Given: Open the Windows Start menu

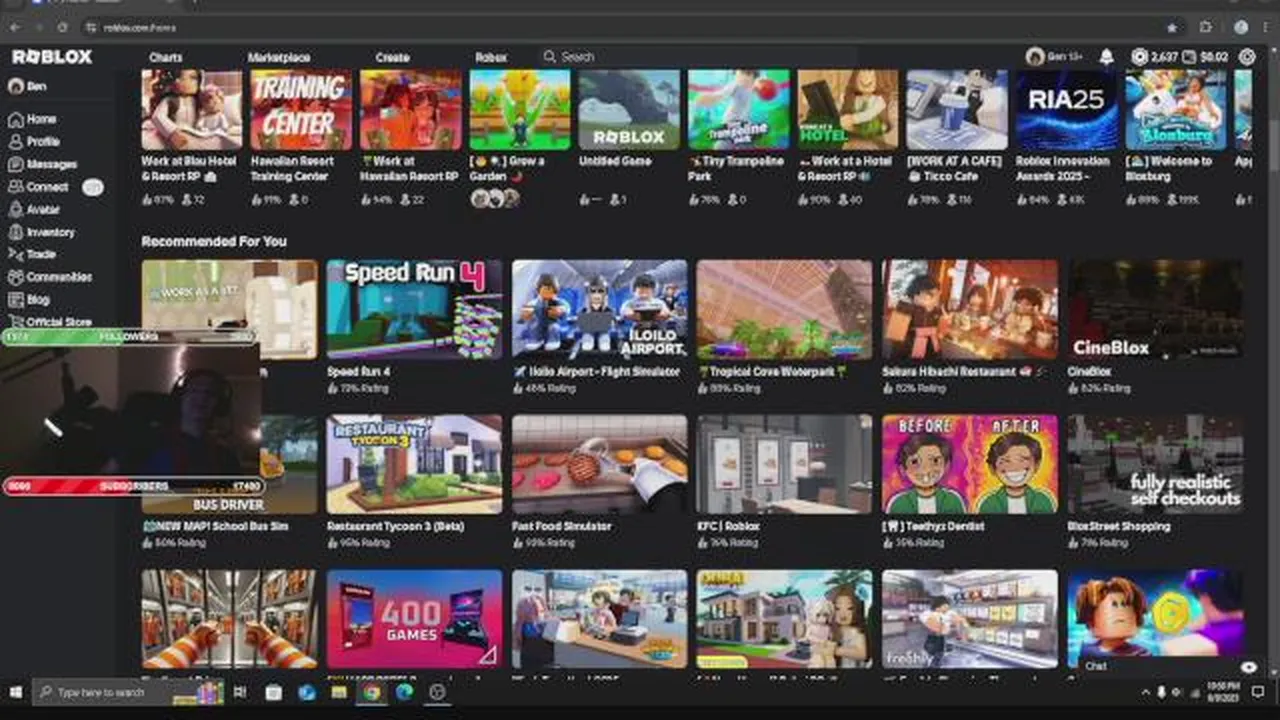Looking at the screenshot, I should point(15,692).
